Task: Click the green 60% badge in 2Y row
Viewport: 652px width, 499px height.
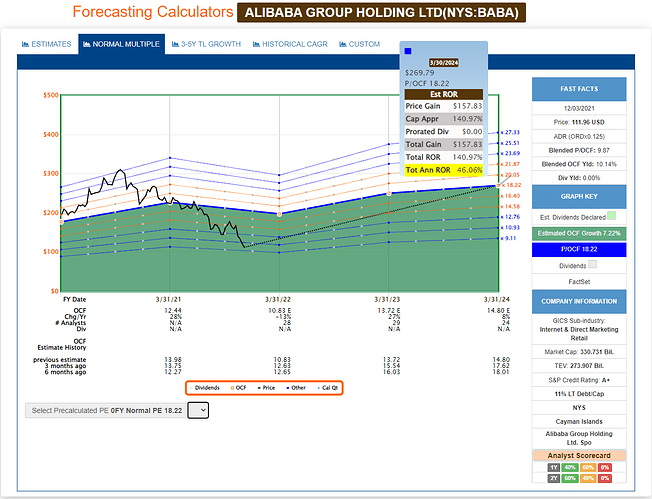Action: 570,478
